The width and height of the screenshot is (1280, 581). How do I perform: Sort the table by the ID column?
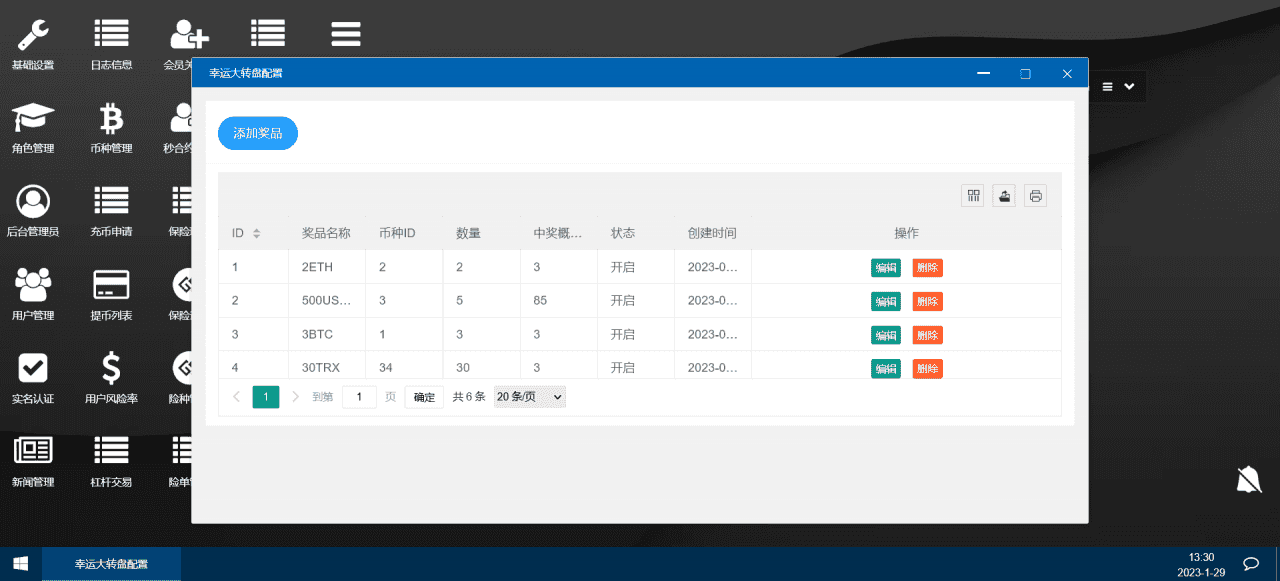(256, 233)
